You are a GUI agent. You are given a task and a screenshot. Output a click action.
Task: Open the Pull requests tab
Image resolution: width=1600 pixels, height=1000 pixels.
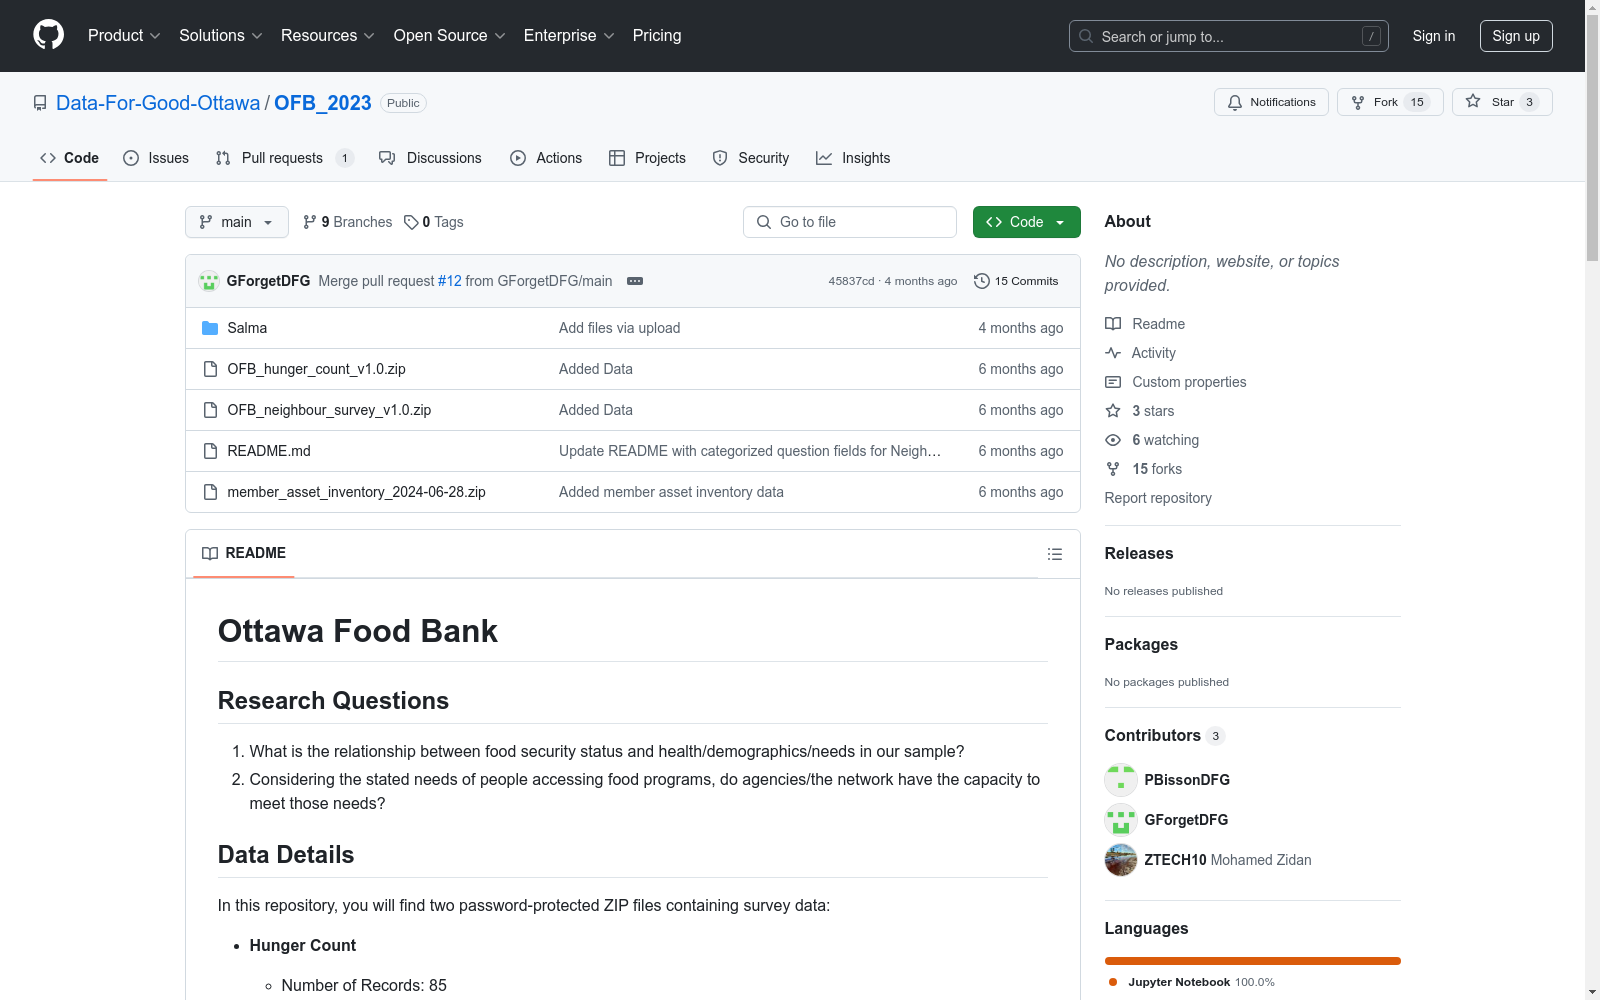point(284,158)
